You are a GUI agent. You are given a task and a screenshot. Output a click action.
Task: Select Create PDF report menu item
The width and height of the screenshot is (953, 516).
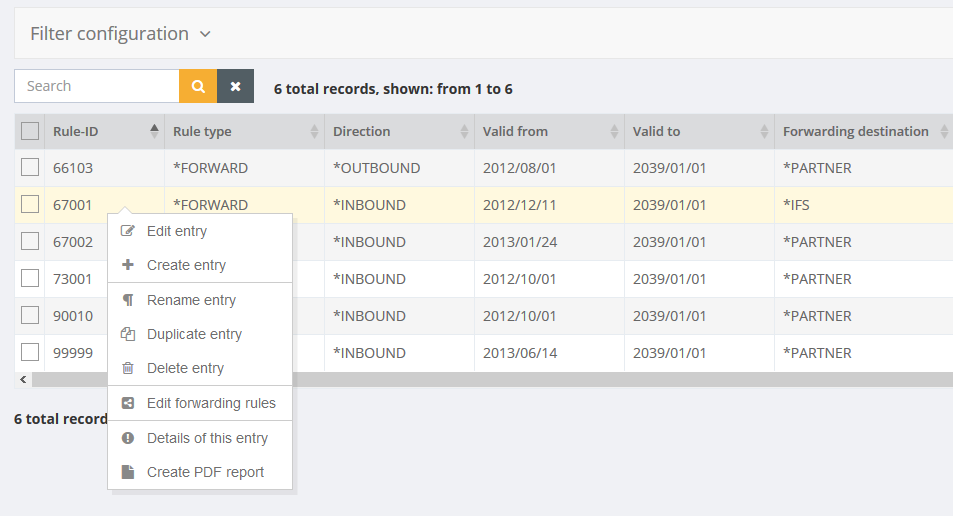click(x=205, y=472)
